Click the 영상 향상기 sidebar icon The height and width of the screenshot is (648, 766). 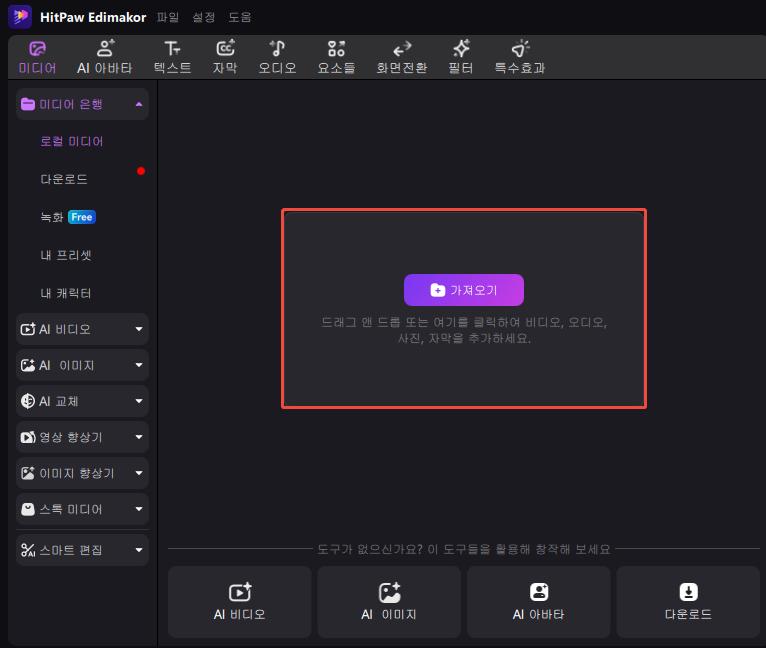(x=28, y=437)
